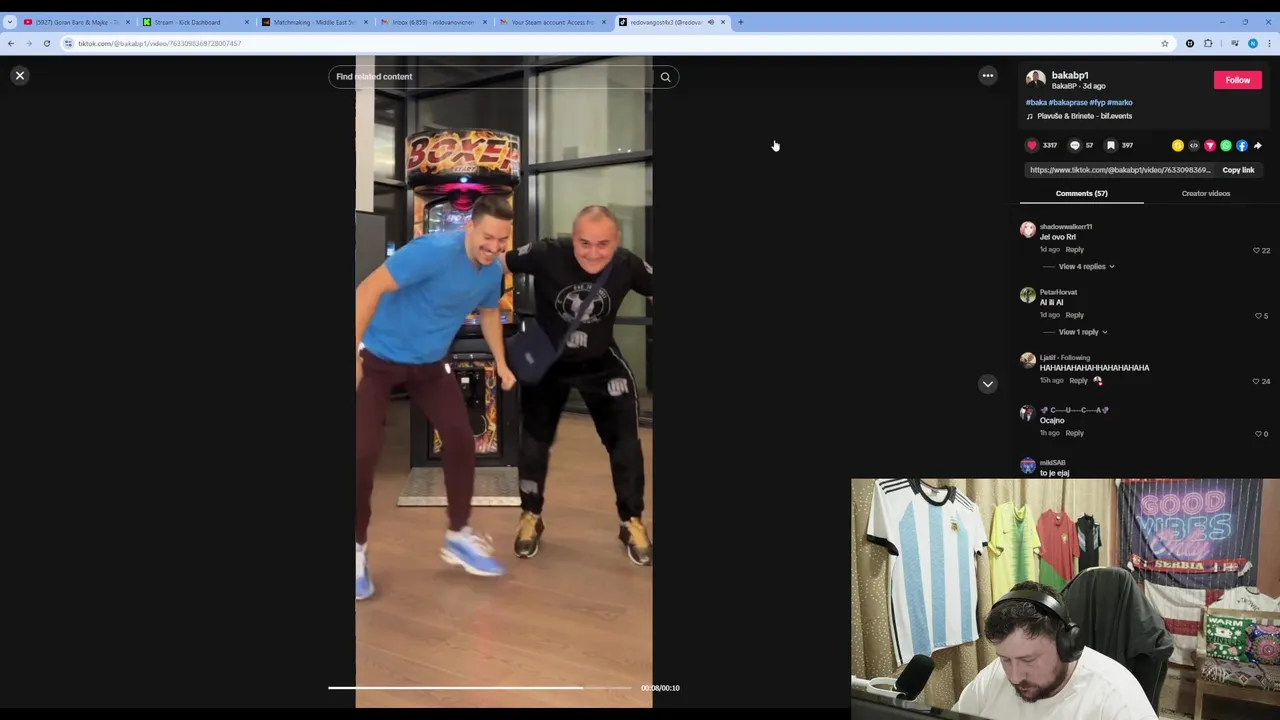Image resolution: width=1280 pixels, height=720 pixels.
Task: Select the Comments (57) tab
Action: click(x=1081, y=193)
